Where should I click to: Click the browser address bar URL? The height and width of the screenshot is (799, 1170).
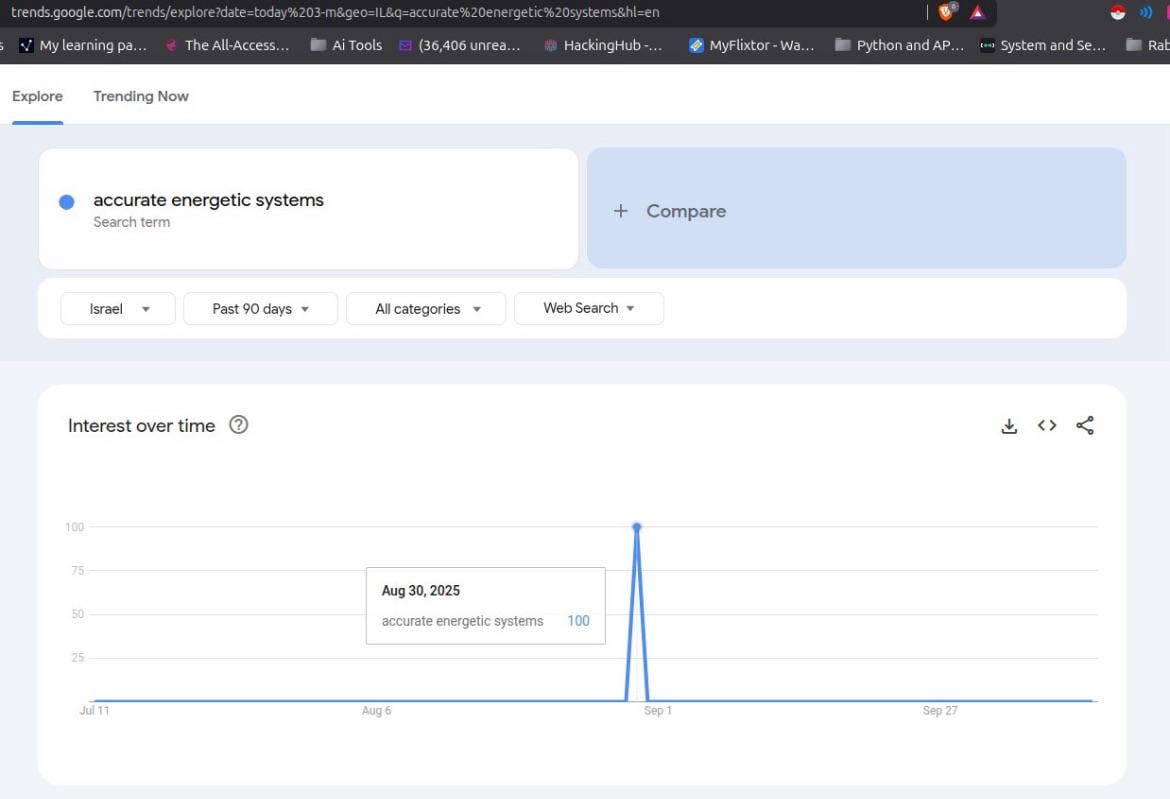point(335,12)
